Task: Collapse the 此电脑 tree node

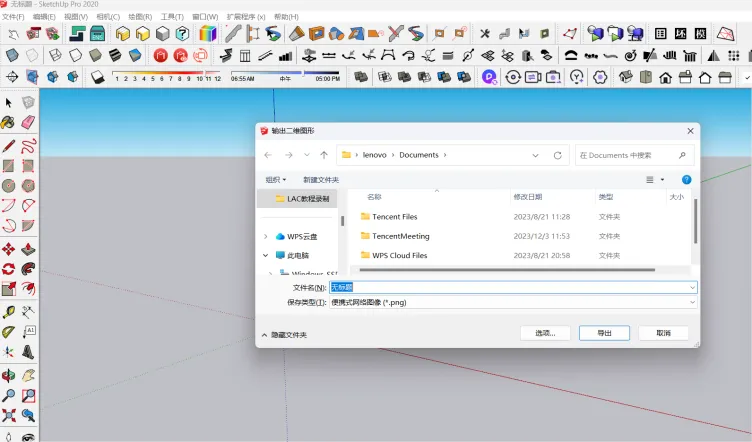Action: pyautogui.click(x=266, y=256)
